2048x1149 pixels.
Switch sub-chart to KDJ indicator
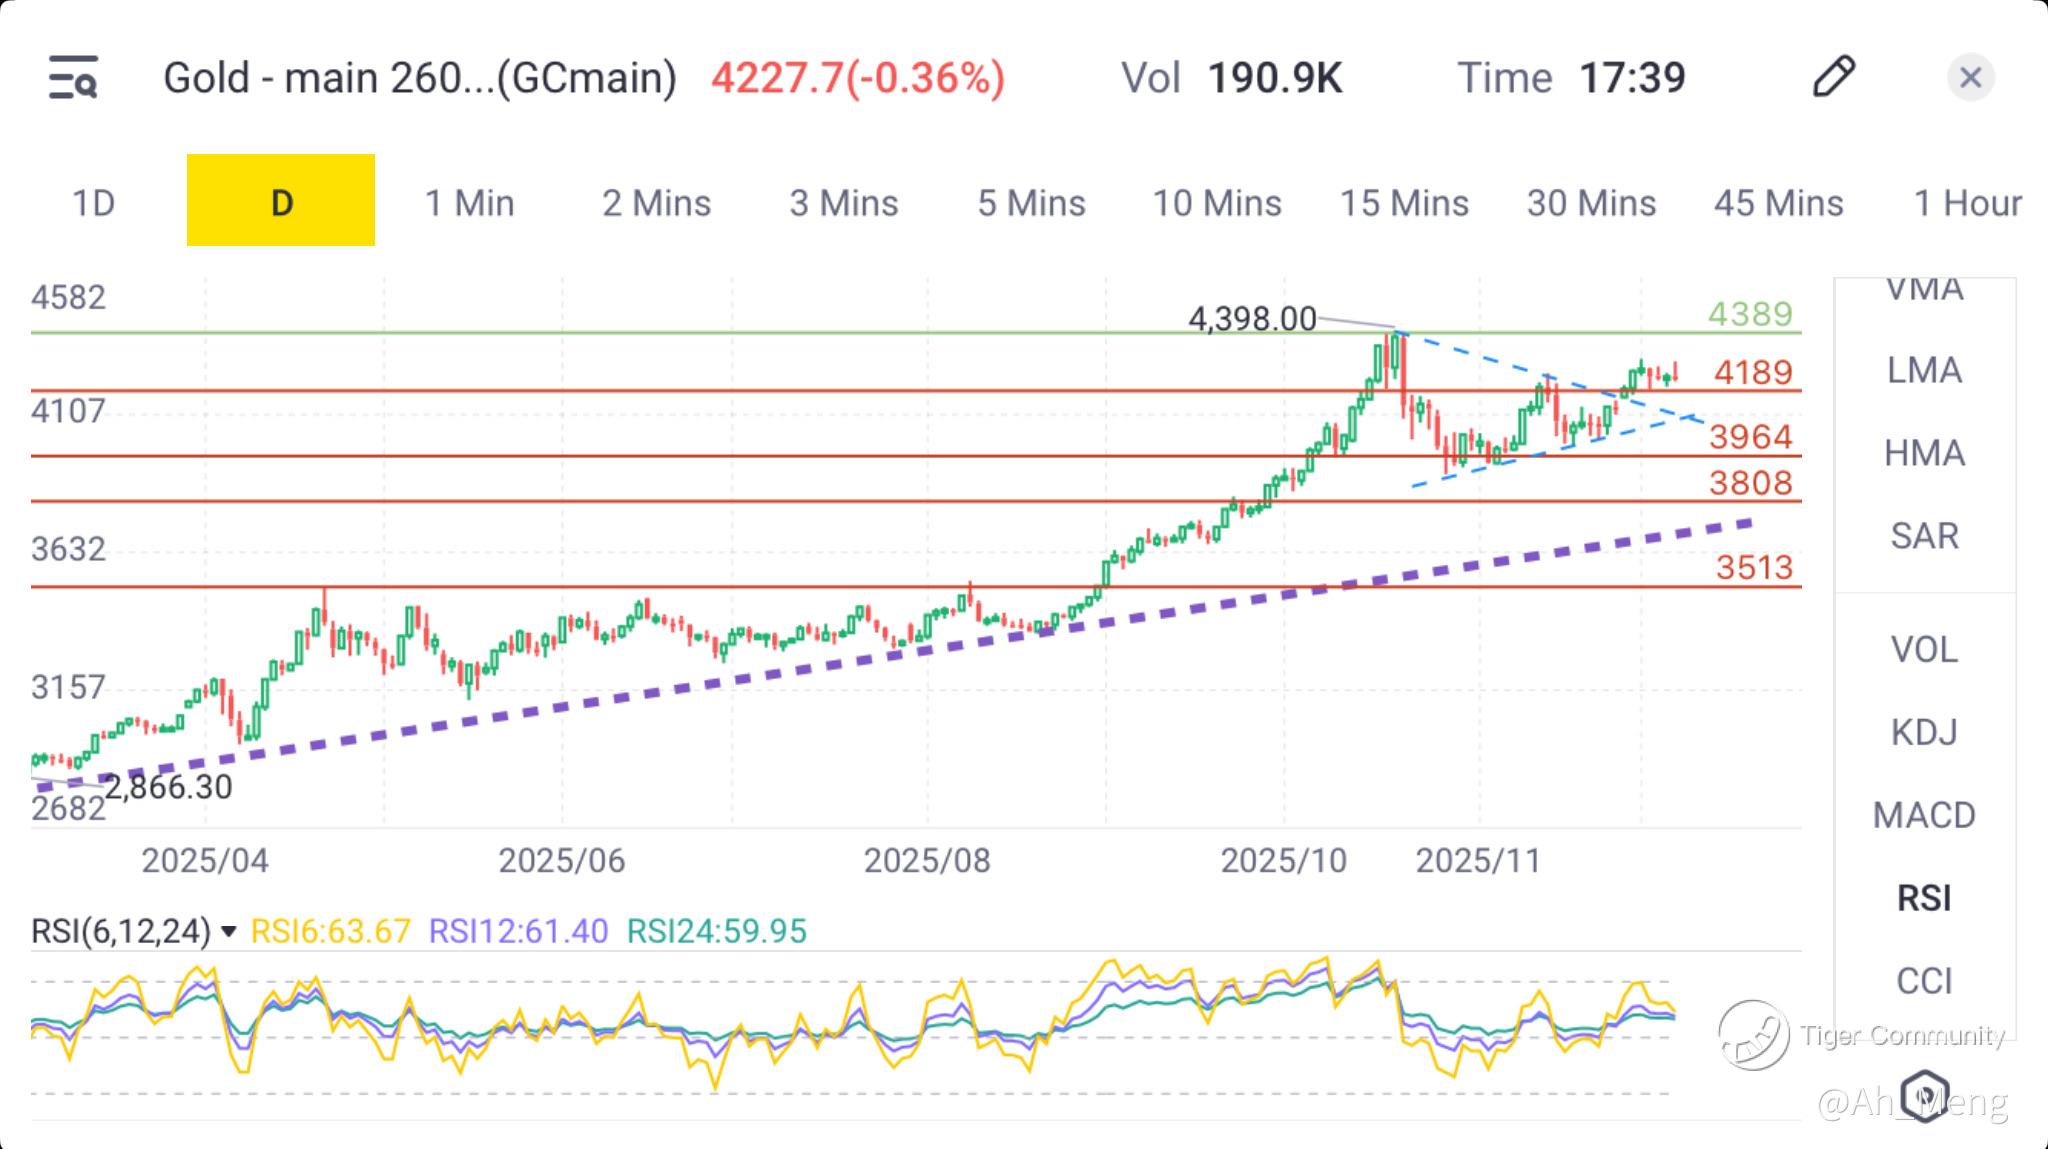pyautogui.click(x=1924, y=732)
